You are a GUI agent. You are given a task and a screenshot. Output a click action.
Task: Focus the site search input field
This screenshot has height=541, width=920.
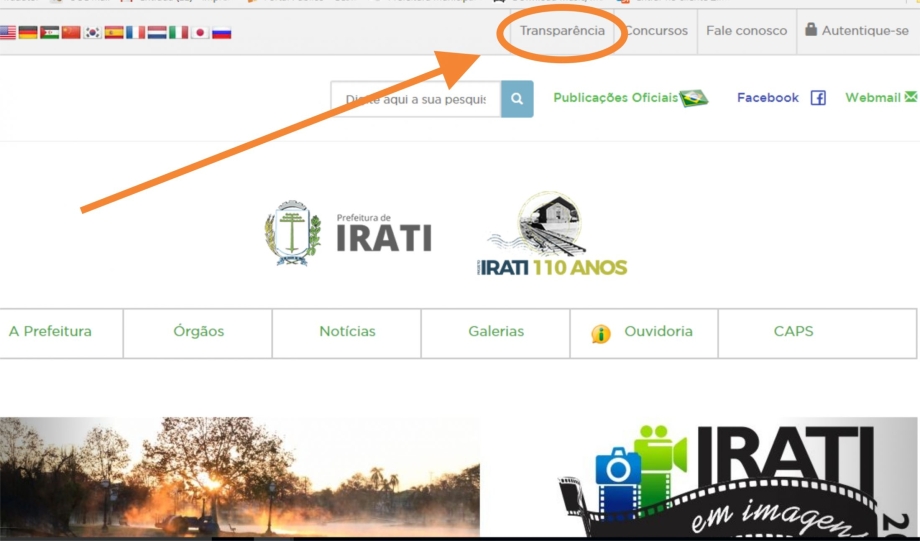pyautogui.click(x=415, y=99)
